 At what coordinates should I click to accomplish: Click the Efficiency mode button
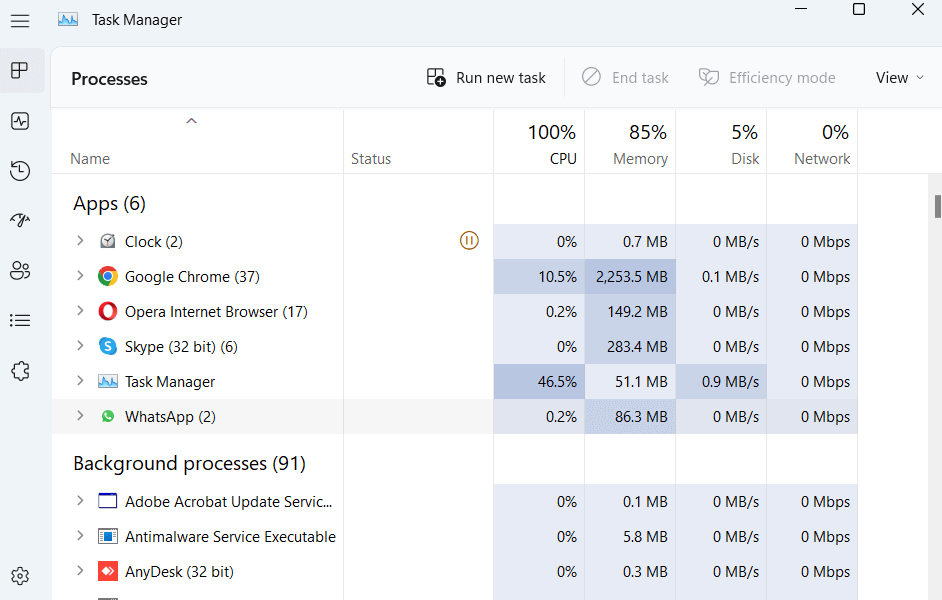point(767,77)
